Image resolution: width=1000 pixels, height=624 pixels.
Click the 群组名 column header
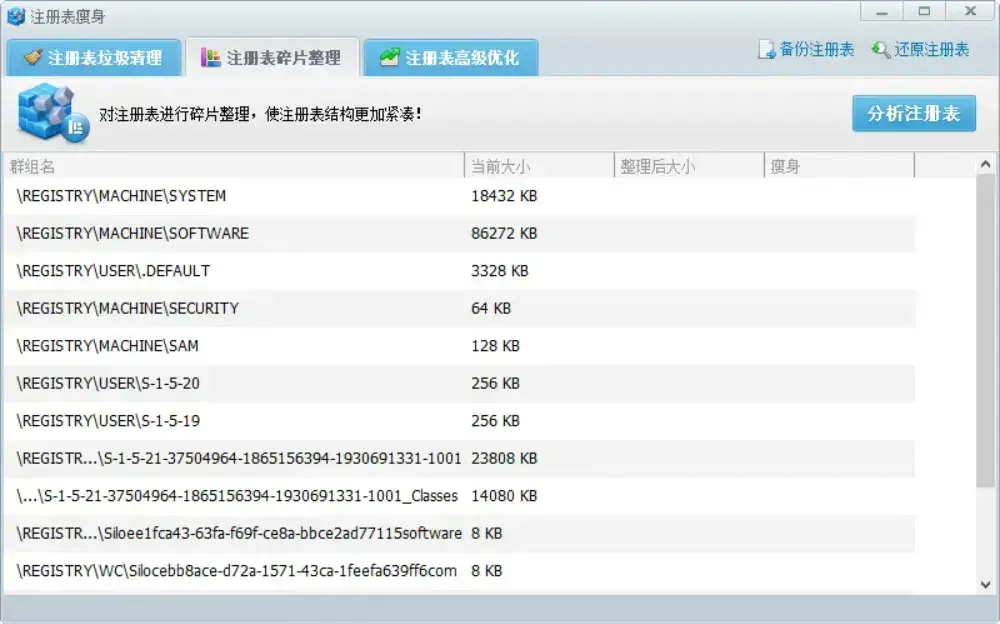30,166
